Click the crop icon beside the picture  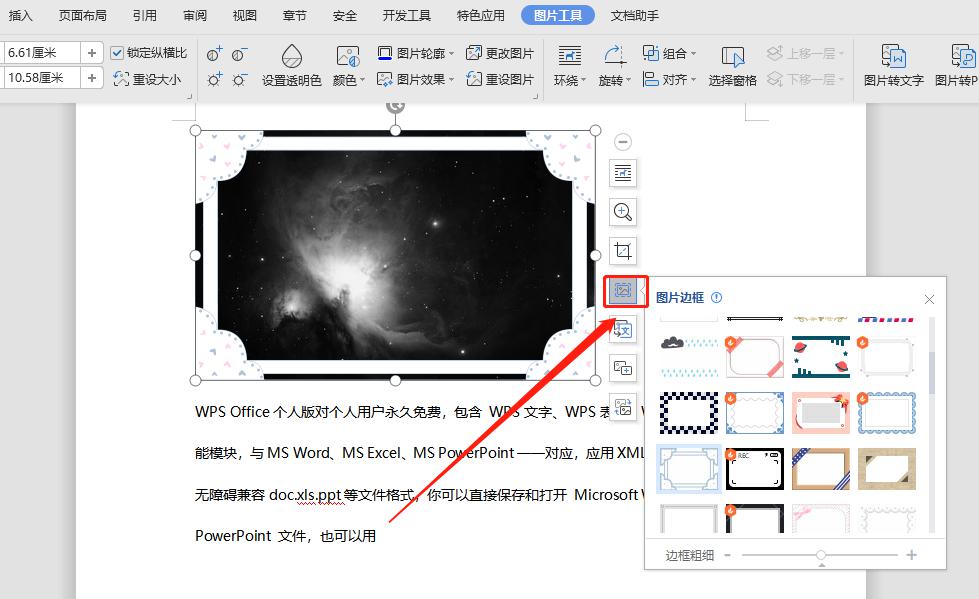[623, 251]
